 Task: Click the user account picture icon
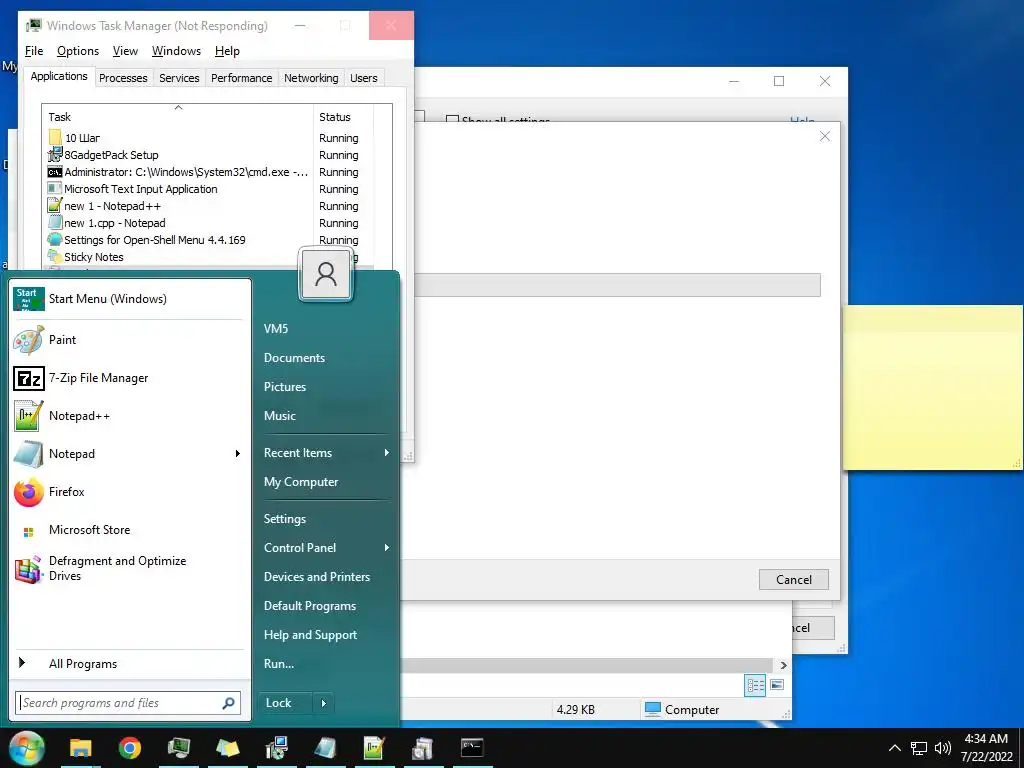pos(326,274)
